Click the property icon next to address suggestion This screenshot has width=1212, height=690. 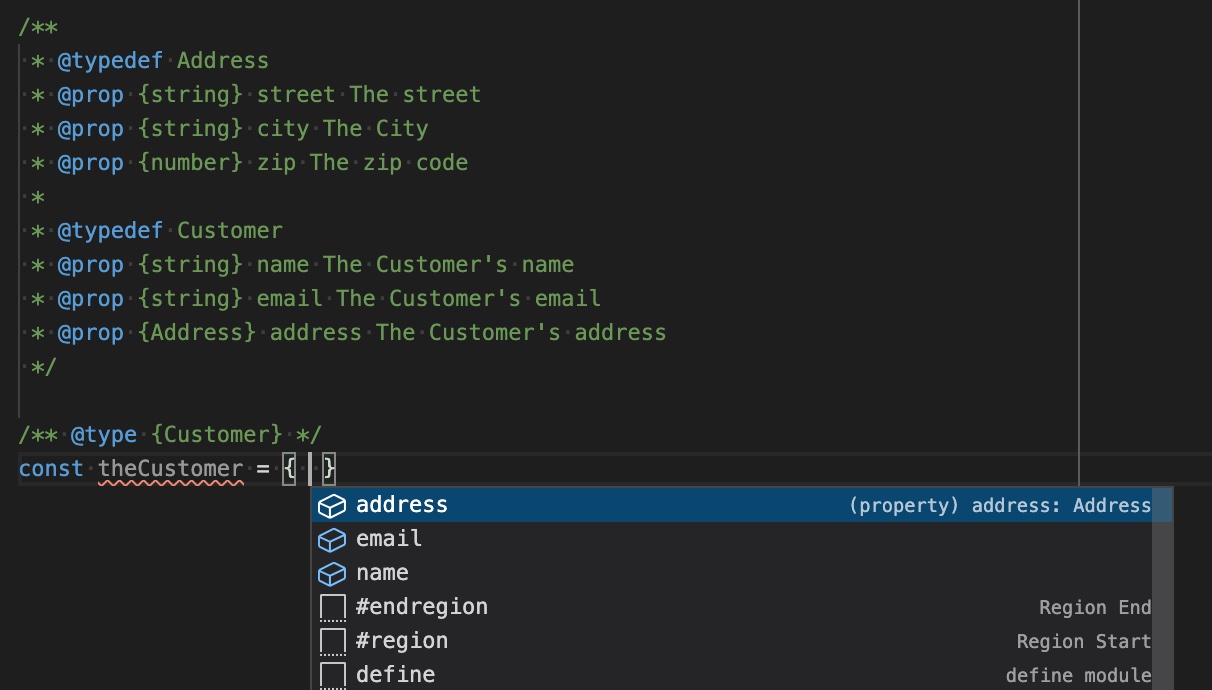331,506
